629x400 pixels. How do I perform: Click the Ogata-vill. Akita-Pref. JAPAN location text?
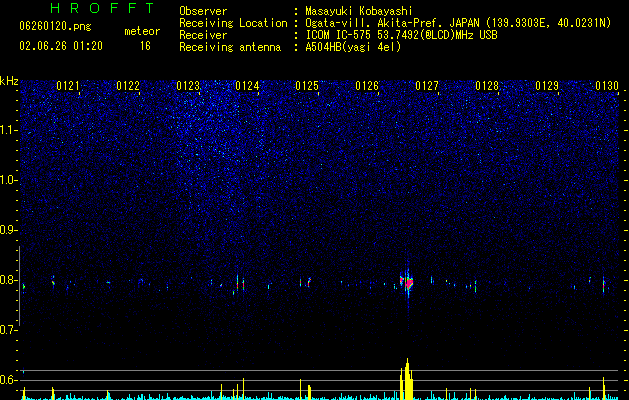[458, 23]
